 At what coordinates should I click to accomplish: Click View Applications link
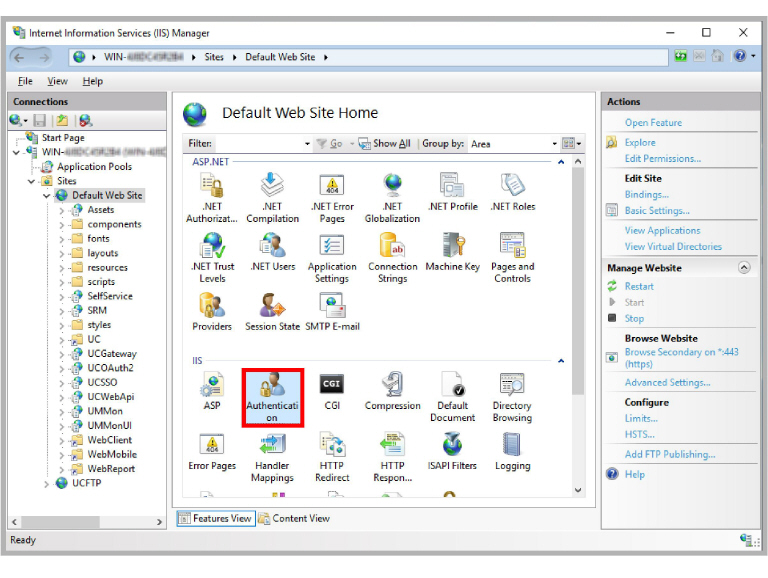click(662, 230)
